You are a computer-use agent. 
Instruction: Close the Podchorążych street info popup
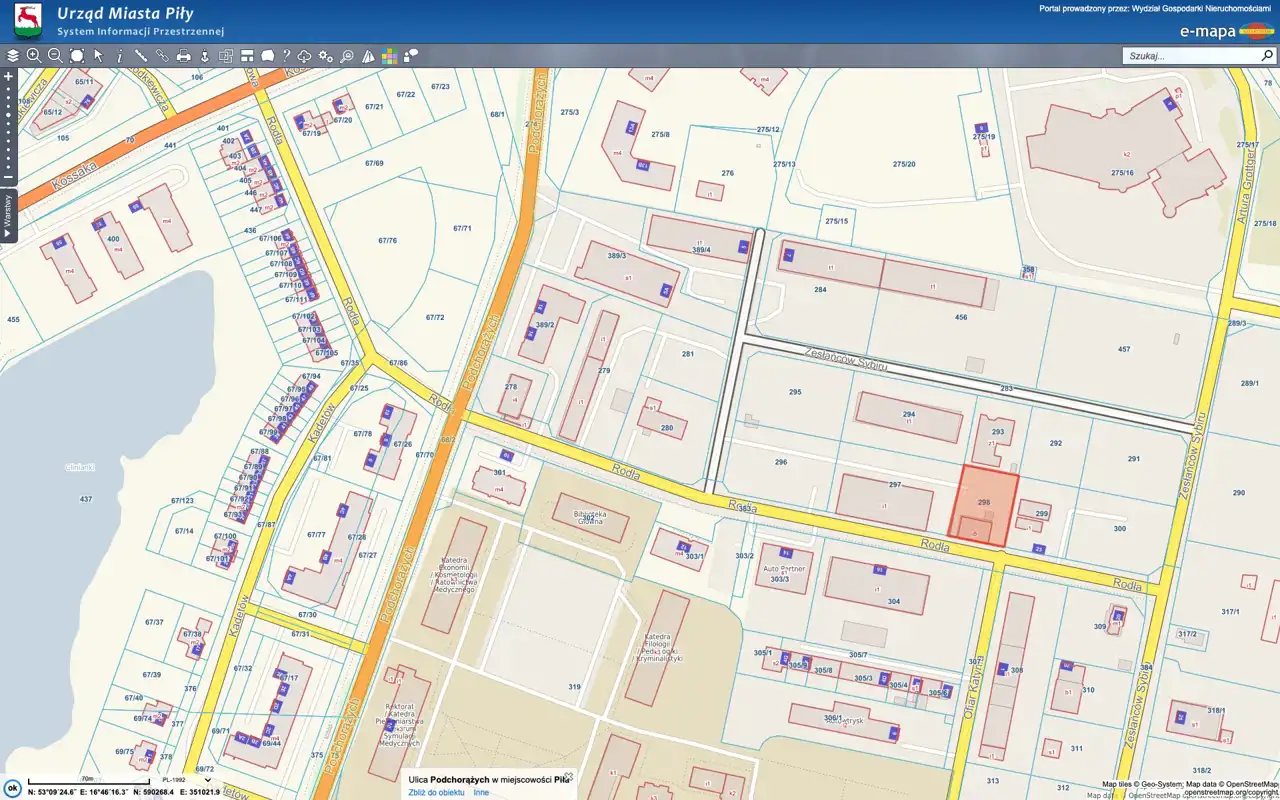pos(568,776)
